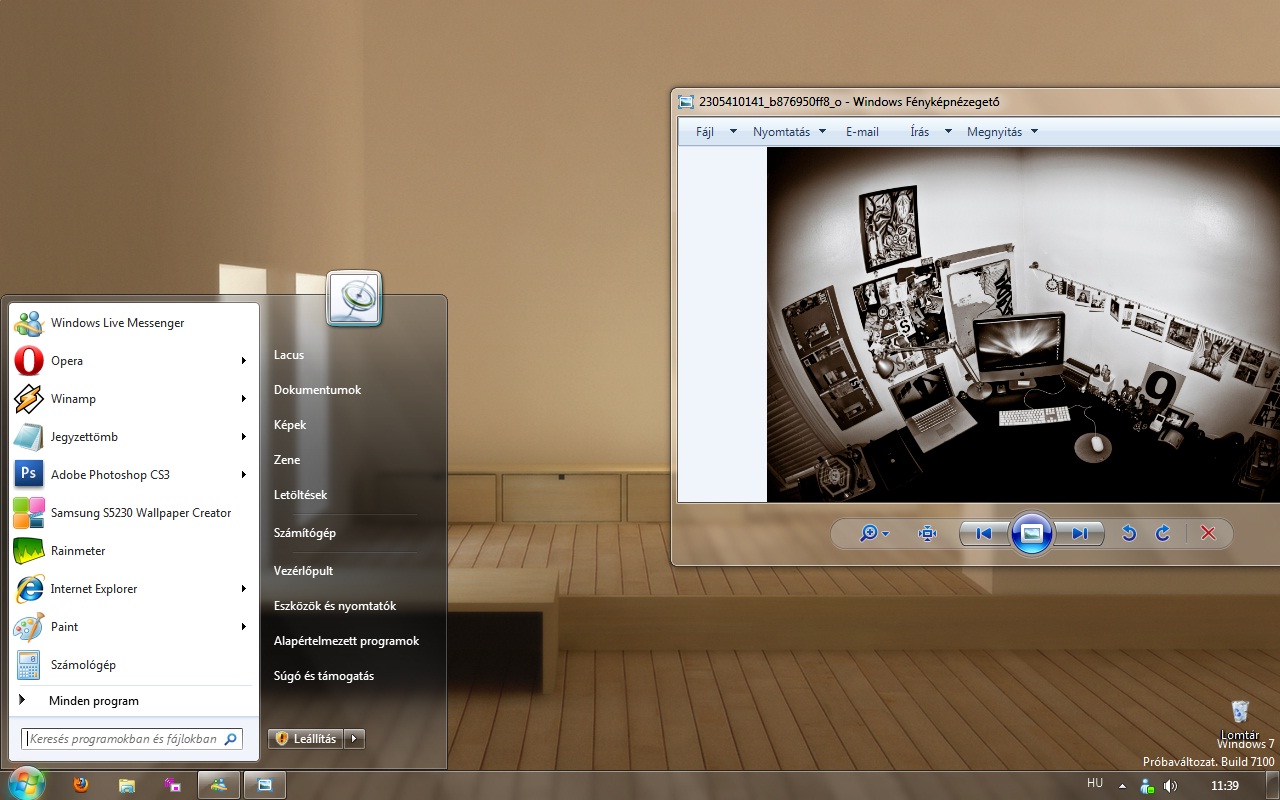Open the Nyomtatás menu
1280x800 pixels.
point(782,132)
